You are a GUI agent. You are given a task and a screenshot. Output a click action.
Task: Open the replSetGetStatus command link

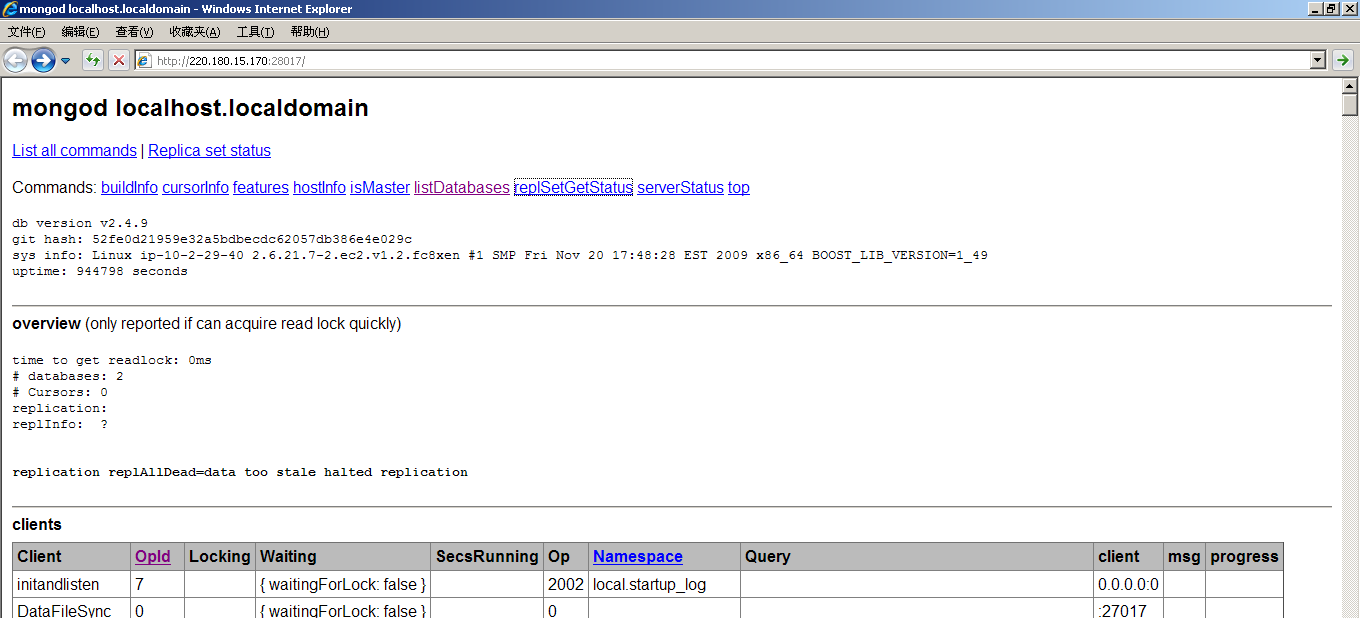click(573, 188)
